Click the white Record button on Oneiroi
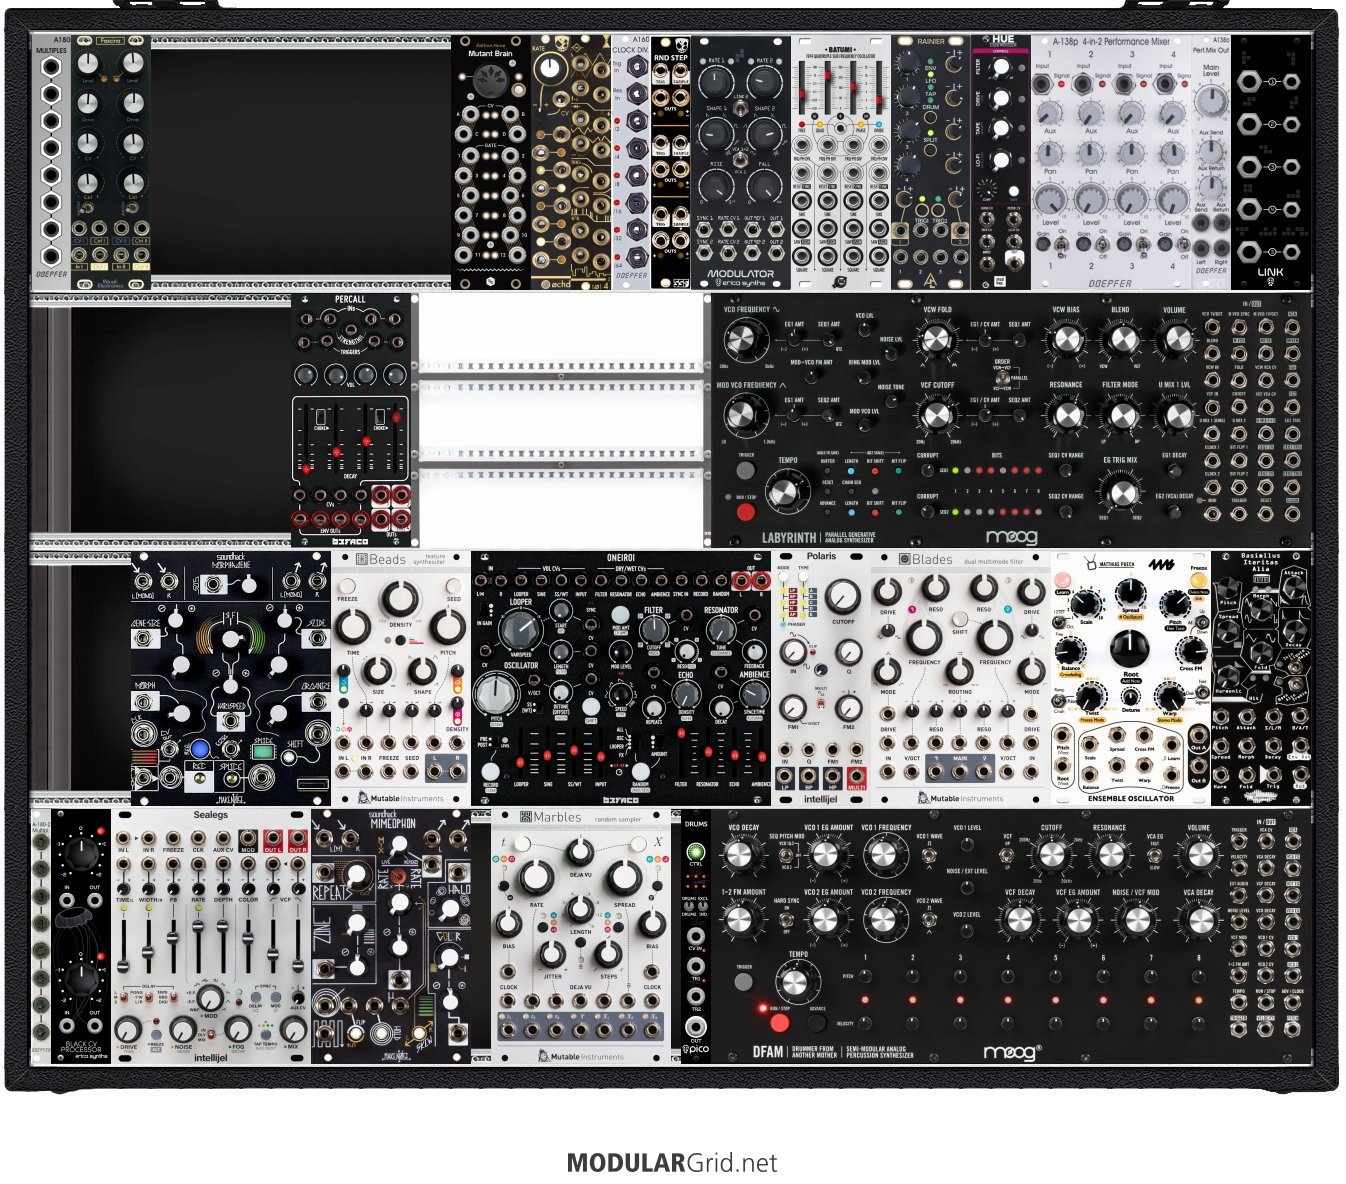The width and height of the screenshot is (1346, 1184). [x=491, y=772]
